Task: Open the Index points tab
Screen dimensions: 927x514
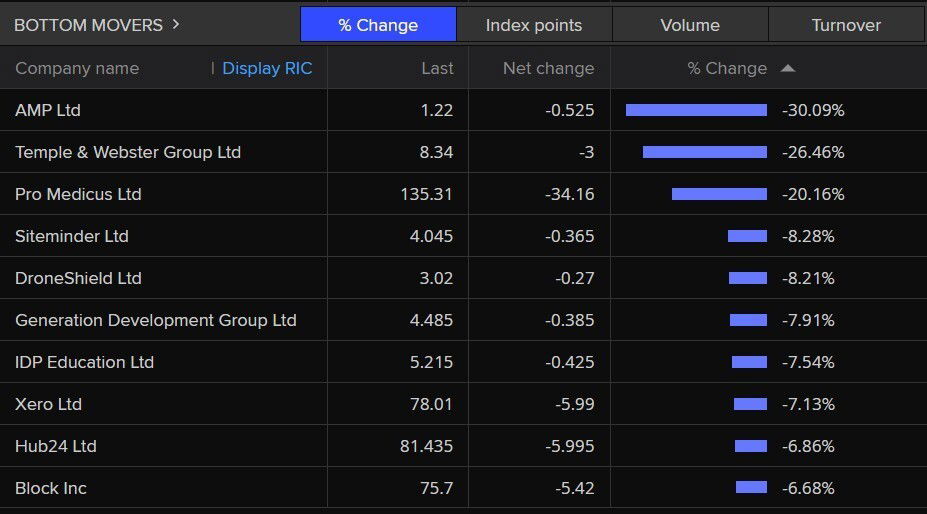Action: 534,25
